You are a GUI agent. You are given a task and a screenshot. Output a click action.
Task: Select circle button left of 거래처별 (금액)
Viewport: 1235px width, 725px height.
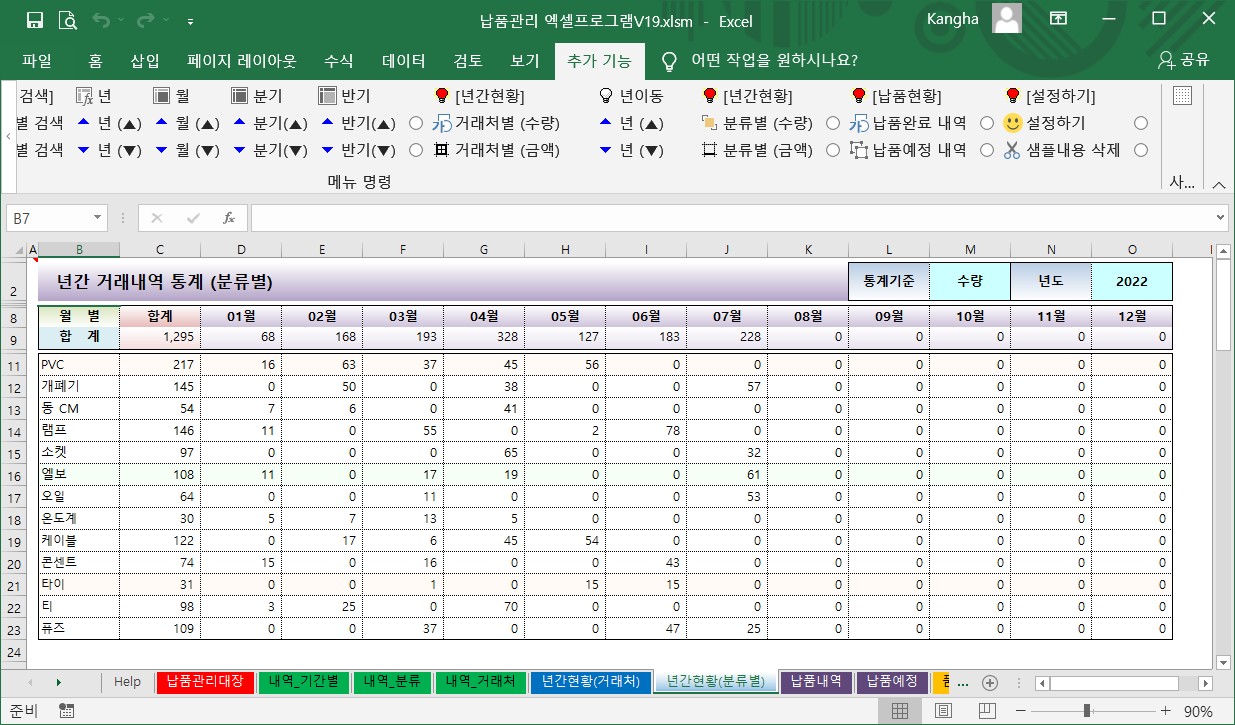pyautogui.click(x=416, y=151)
